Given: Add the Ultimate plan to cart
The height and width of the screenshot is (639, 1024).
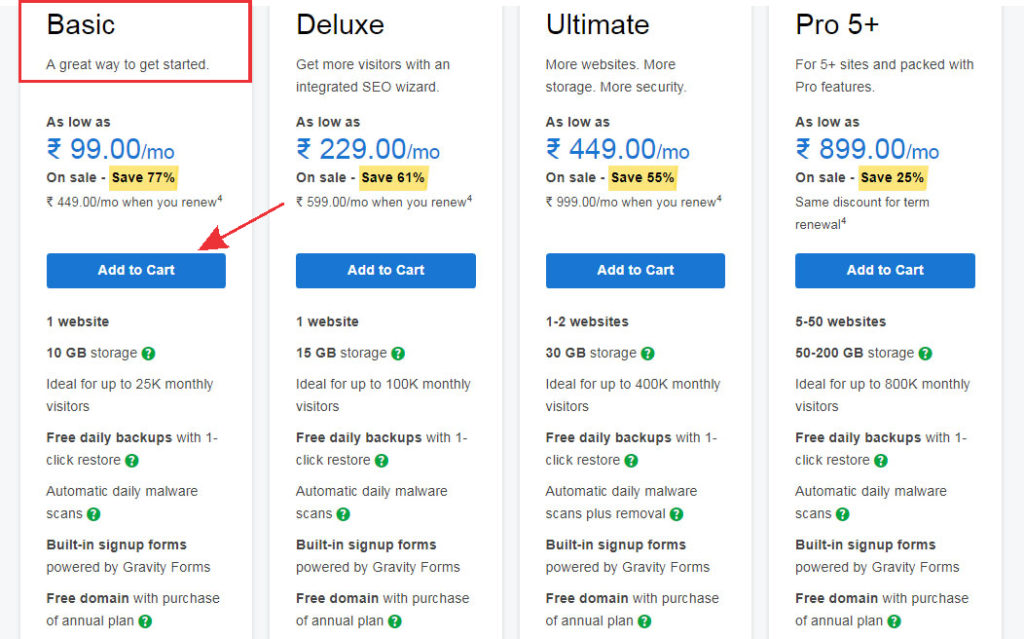Looking at the screenshot, I should [x=635, y=270].
